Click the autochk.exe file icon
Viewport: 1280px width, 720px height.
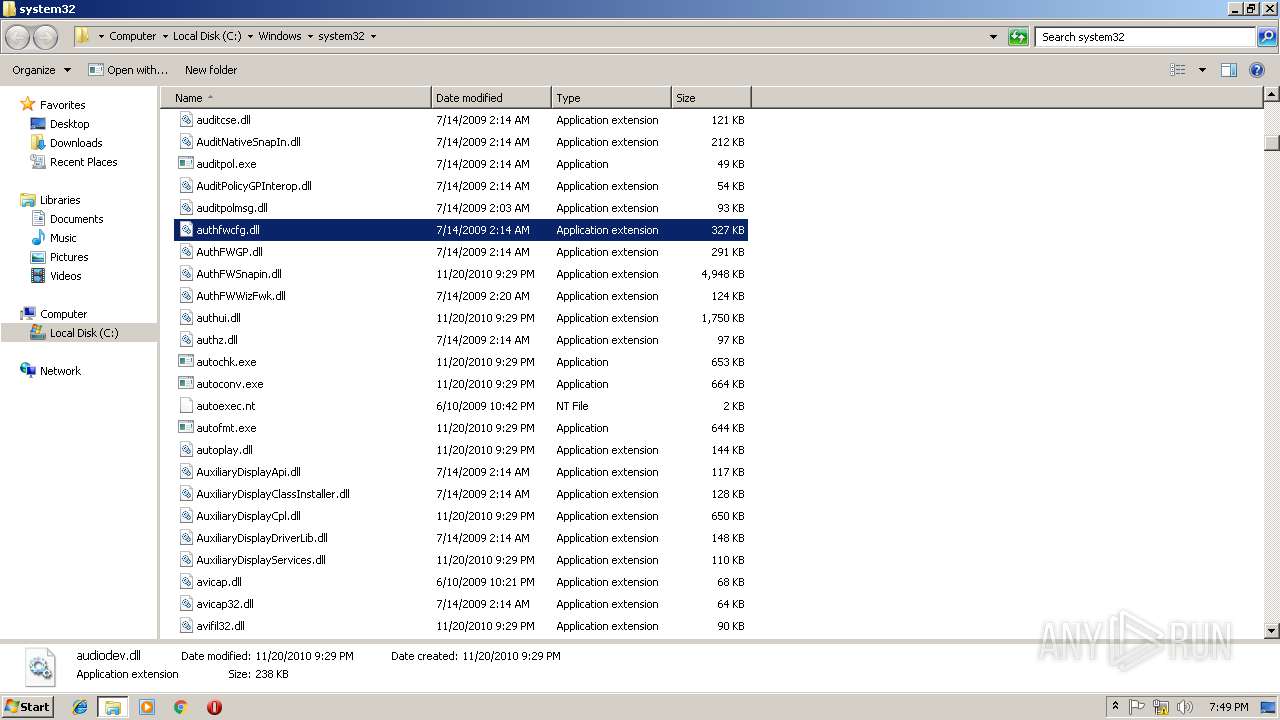tap(186, 362)
